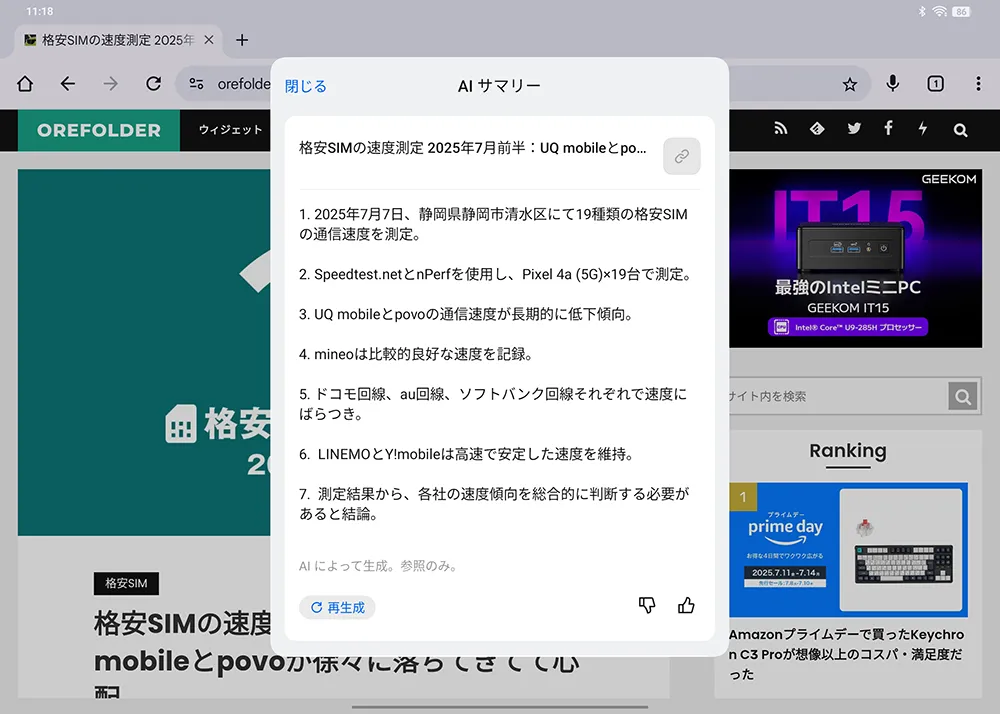Click the wifi status icon
The image size is (1000, 714).
(939, 11)
